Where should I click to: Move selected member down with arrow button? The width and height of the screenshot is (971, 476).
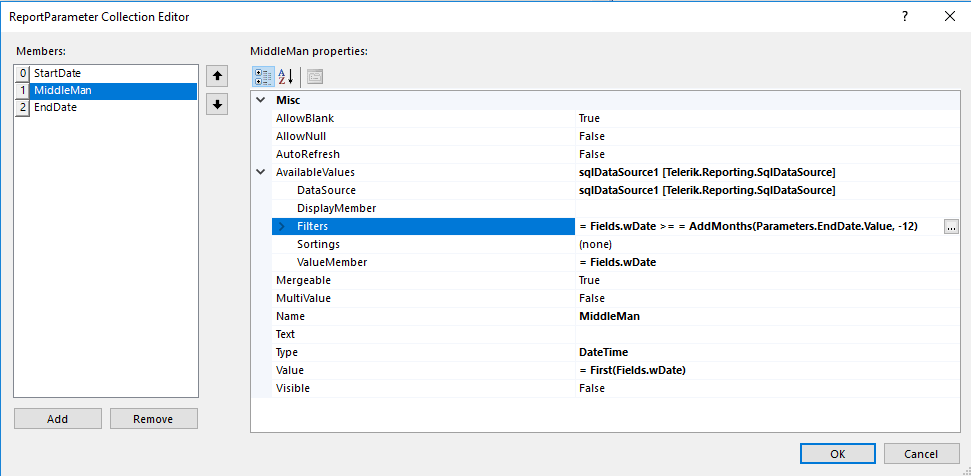pos(217,104)
